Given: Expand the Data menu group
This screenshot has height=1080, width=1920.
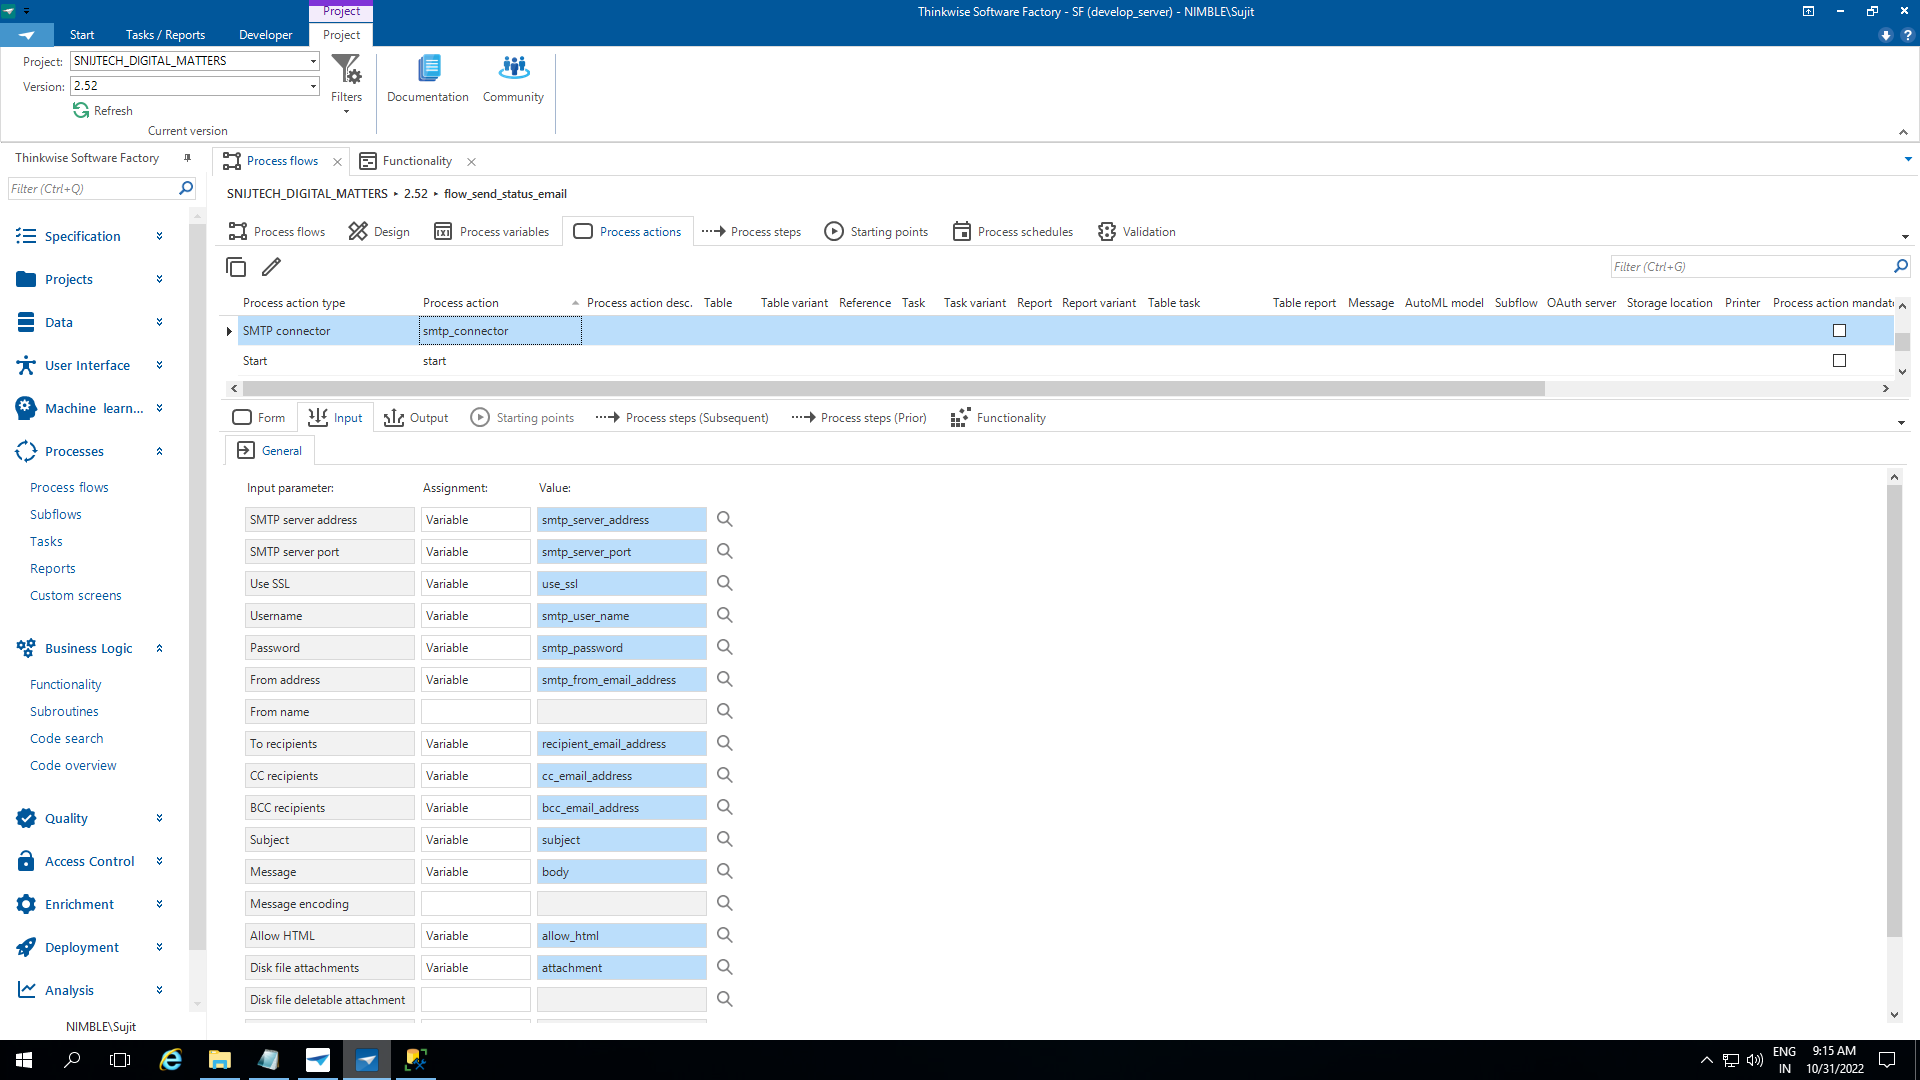Looking at the screenshot, I should [x=92, y=322].
